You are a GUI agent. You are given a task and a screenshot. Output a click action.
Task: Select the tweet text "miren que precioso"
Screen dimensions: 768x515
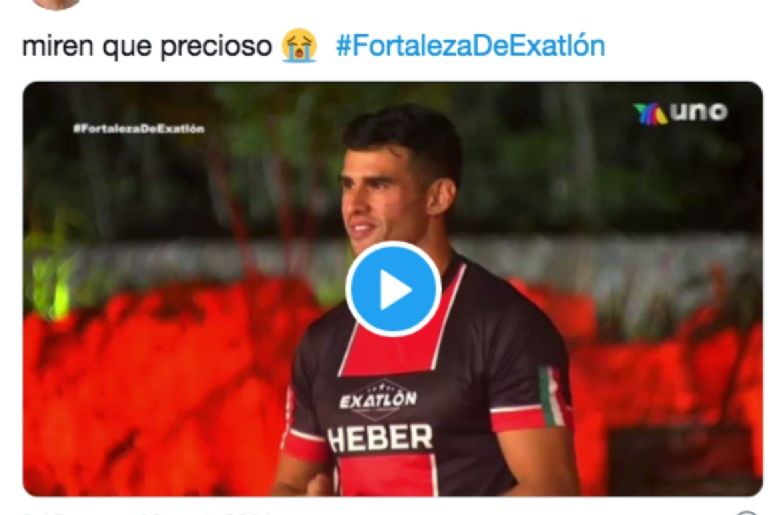147,47
